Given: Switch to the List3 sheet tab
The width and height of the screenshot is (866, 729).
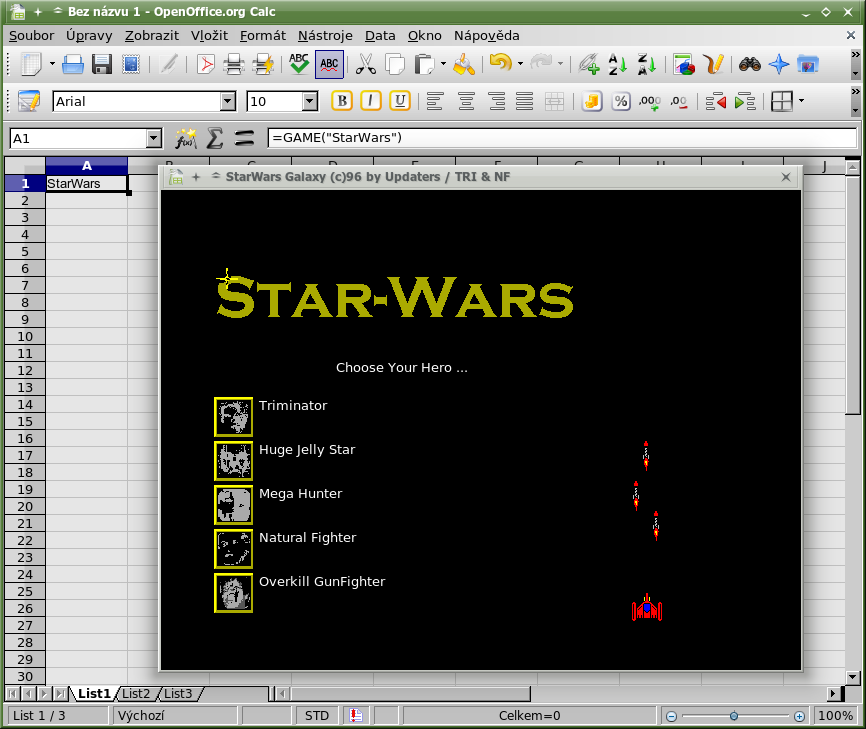Looking at the screenshot, I should click(178, 694).
